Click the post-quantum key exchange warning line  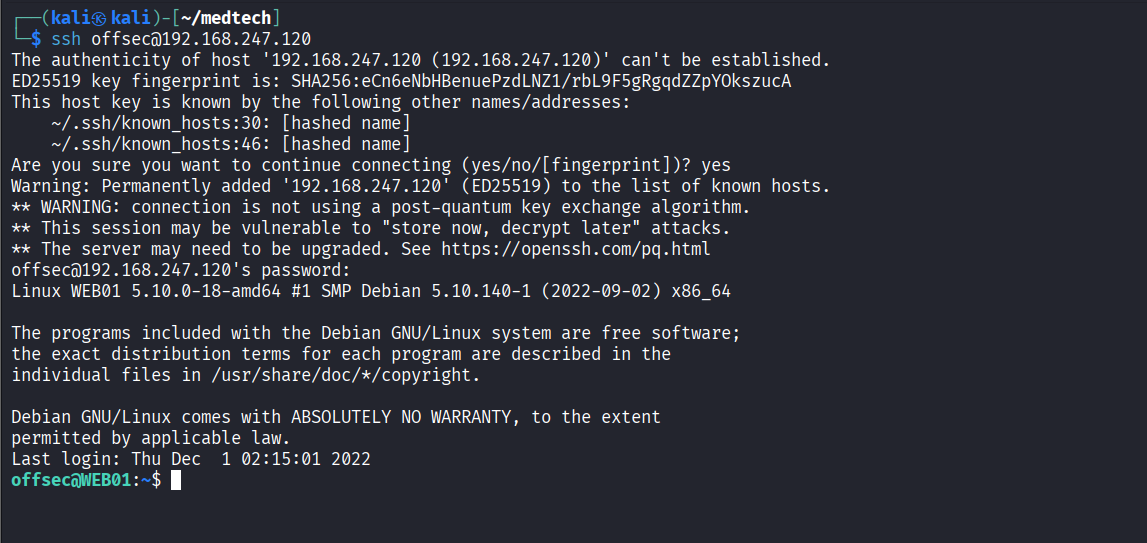[x=380, y=207]
